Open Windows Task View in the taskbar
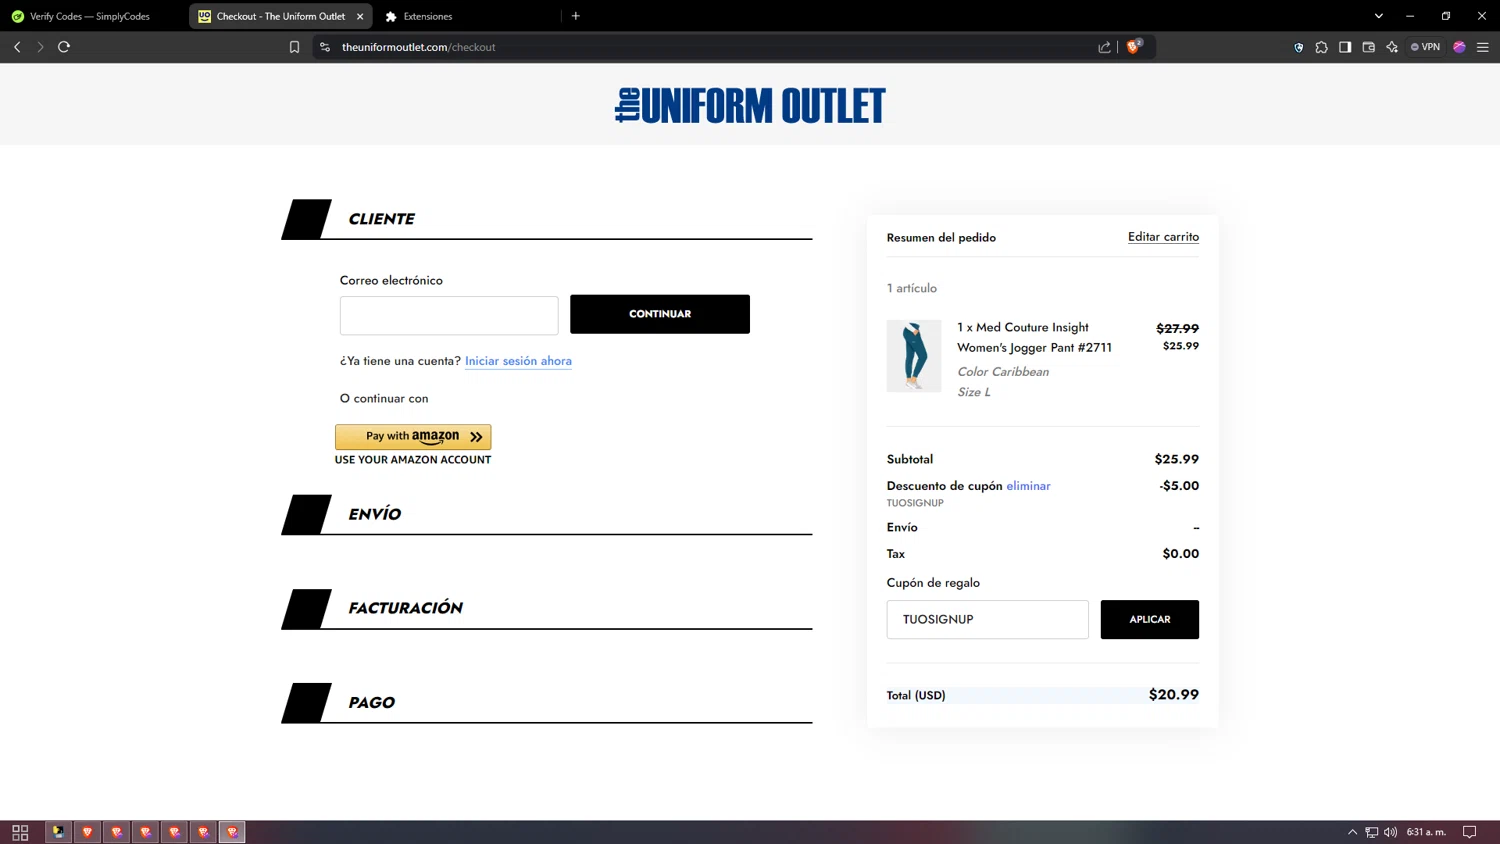The image size is (1500, 844). pos(20,832)
